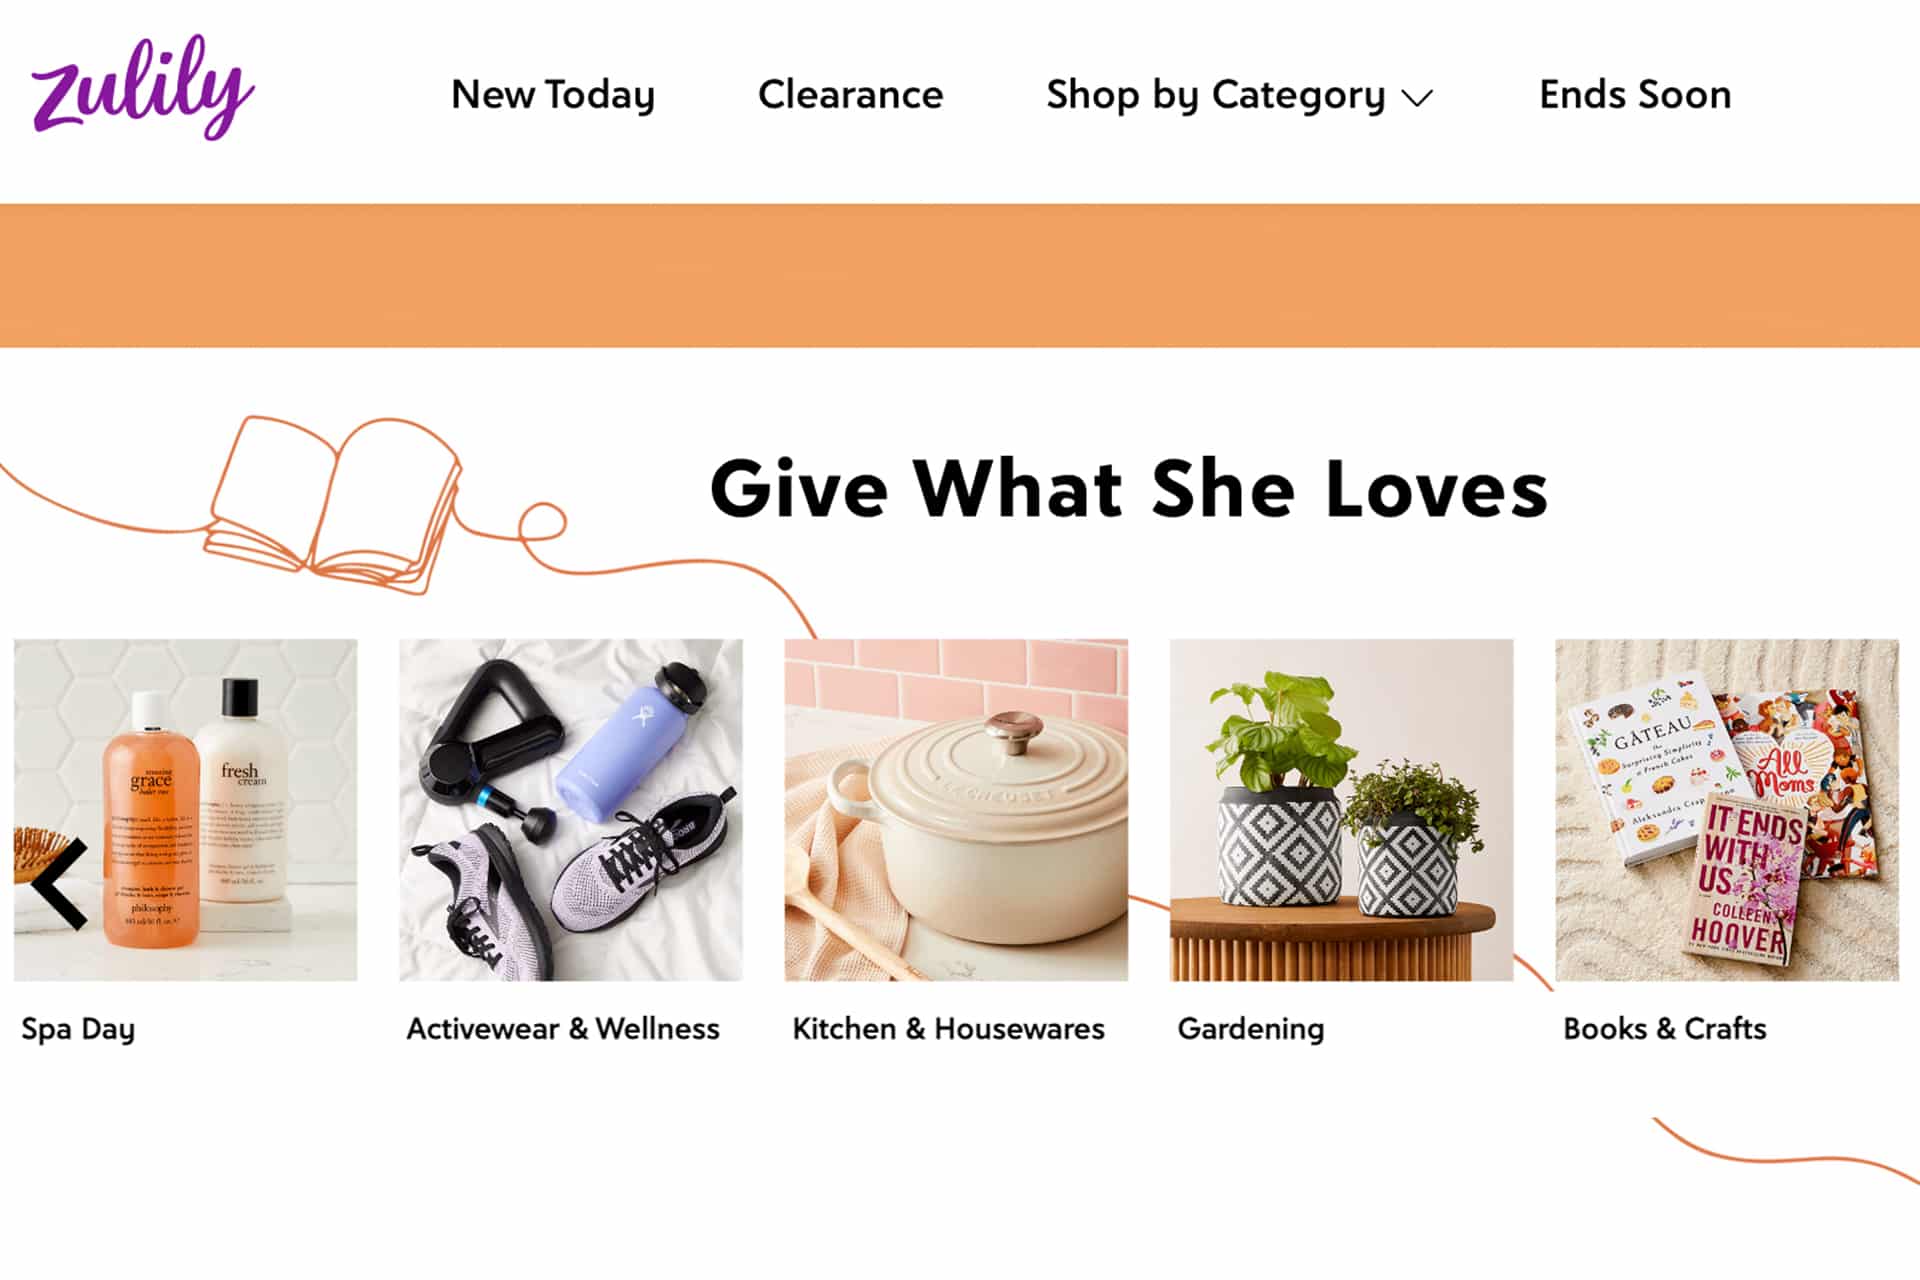This screenshot has width=1920, height=1280.
Task: Click the Activewear & Wellness label
Action: tap(563, 1029)
